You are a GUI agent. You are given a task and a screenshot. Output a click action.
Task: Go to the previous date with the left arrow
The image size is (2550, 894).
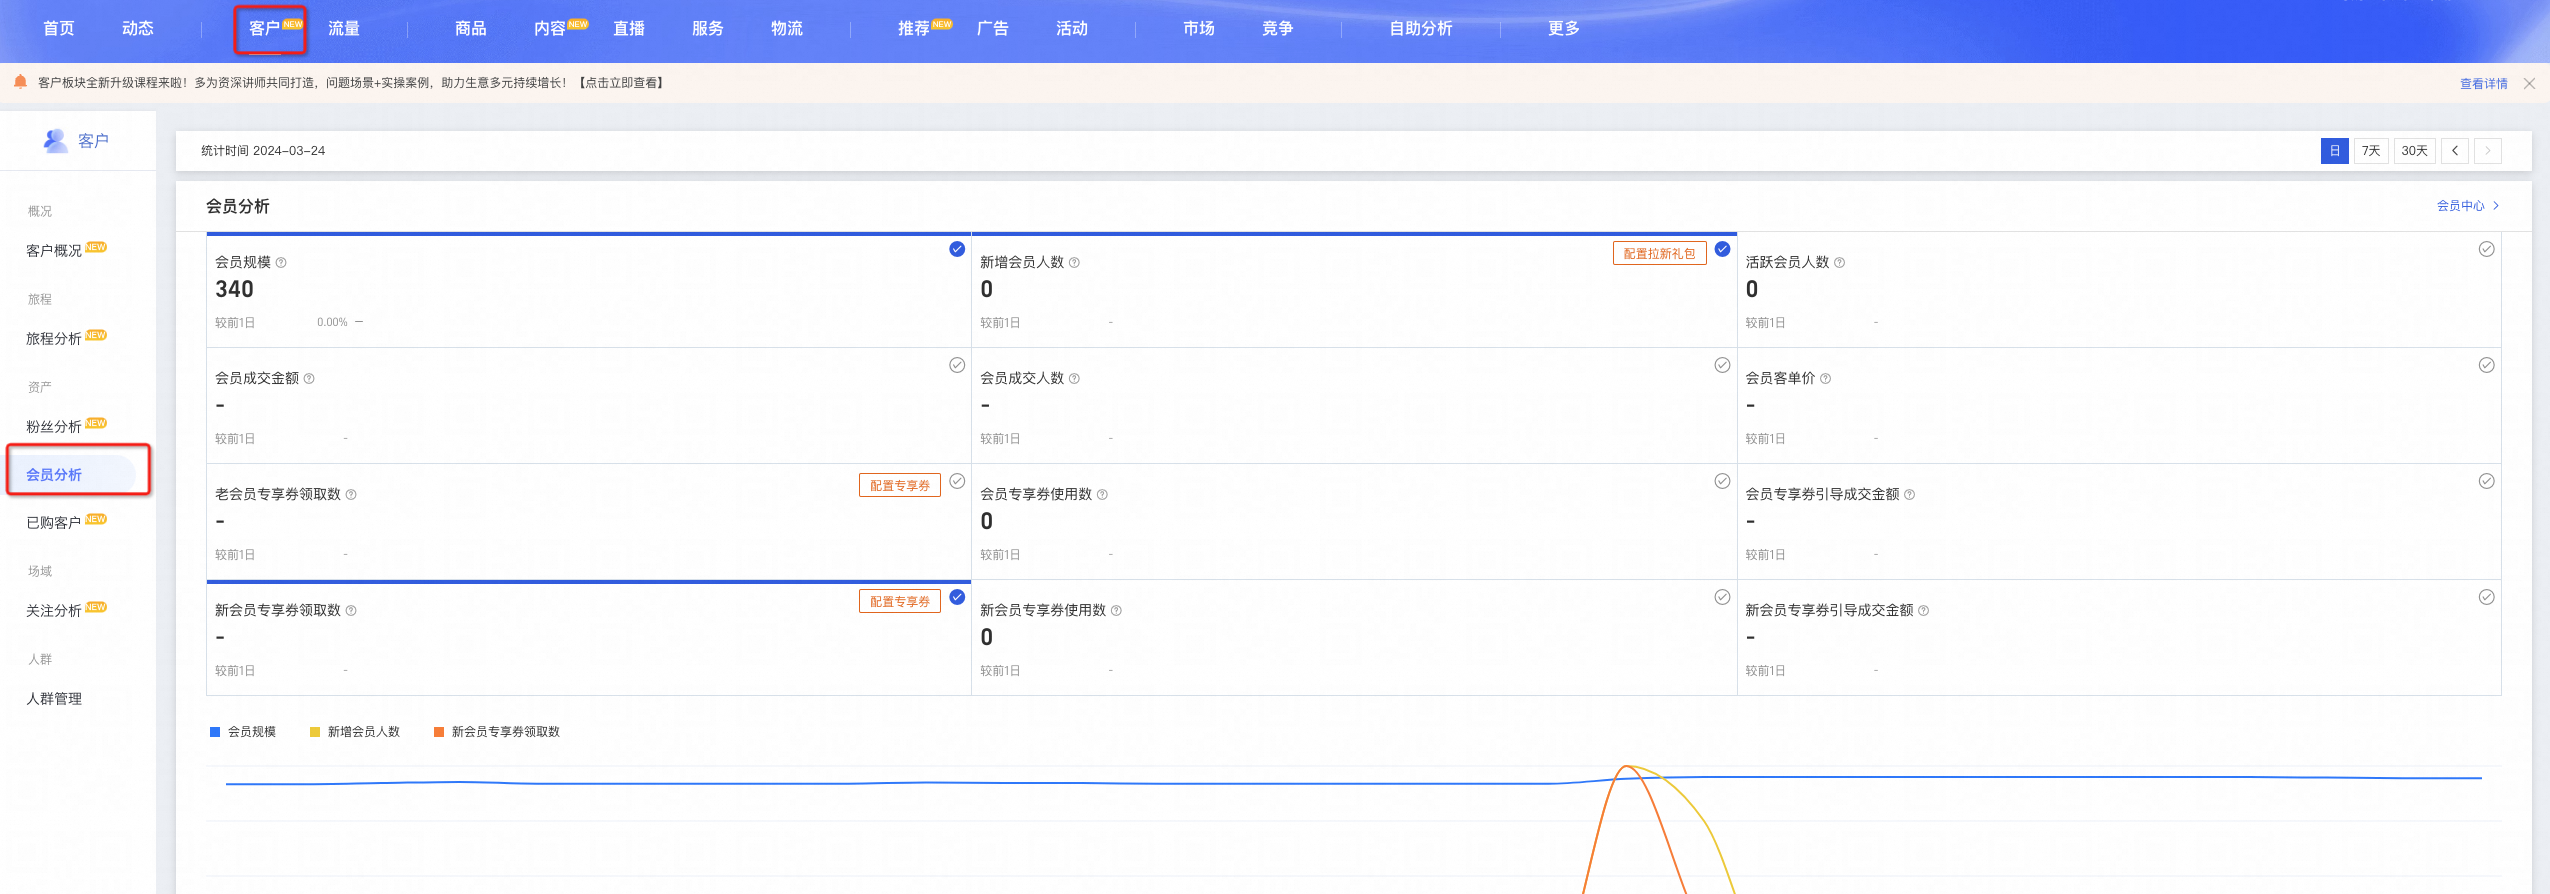coord(2455,151)
